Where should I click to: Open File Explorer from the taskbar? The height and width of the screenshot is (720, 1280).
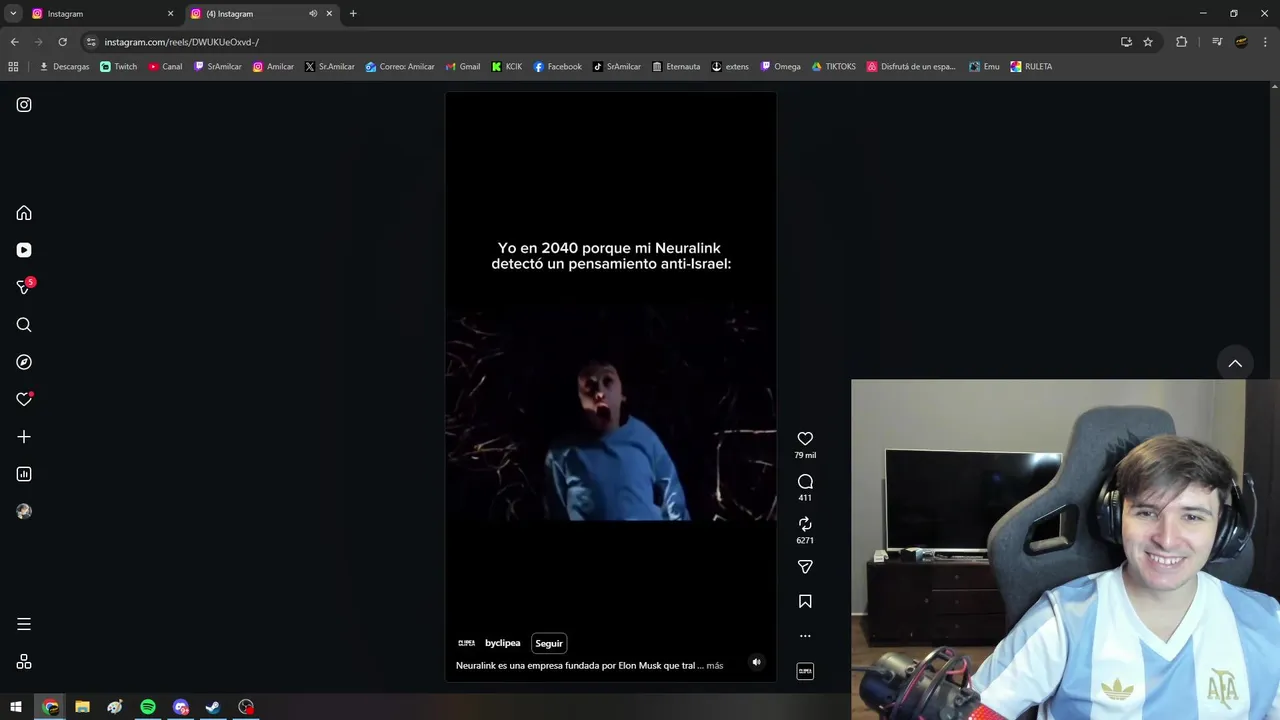click(82, 707)
